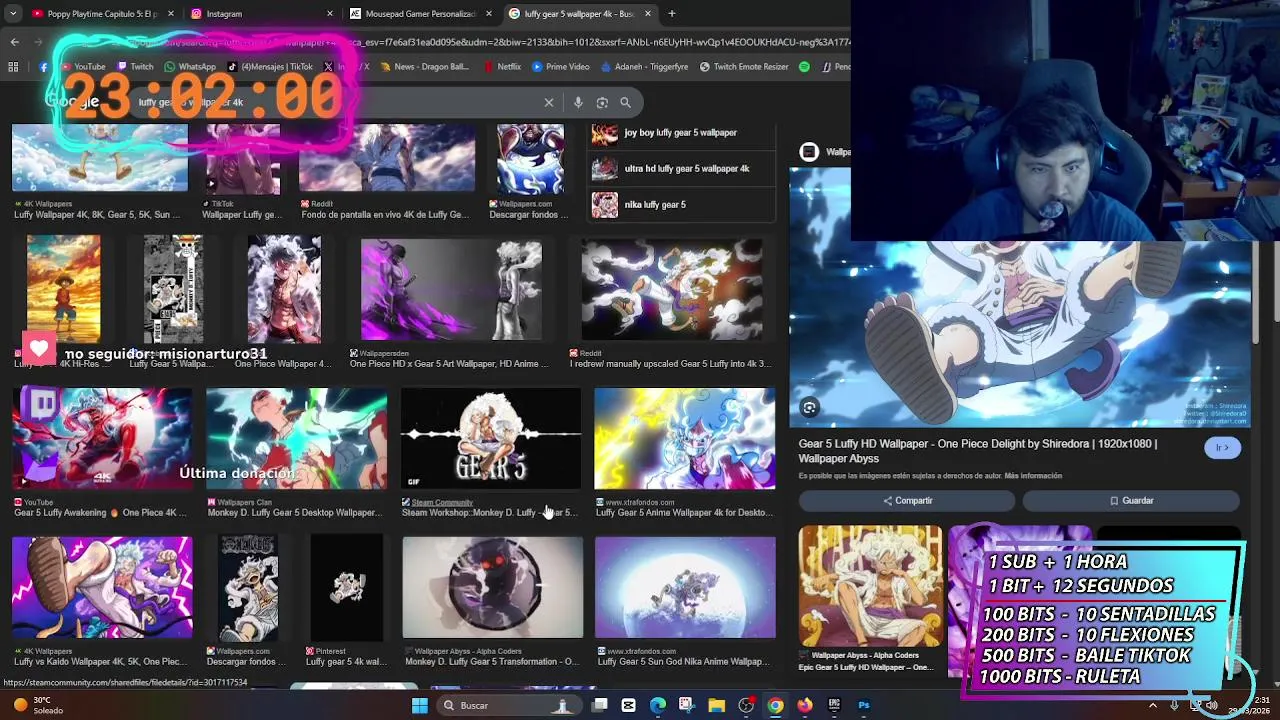
Task: Expand the Chrome tab search dropdown
Action: (x=14, y=14)
